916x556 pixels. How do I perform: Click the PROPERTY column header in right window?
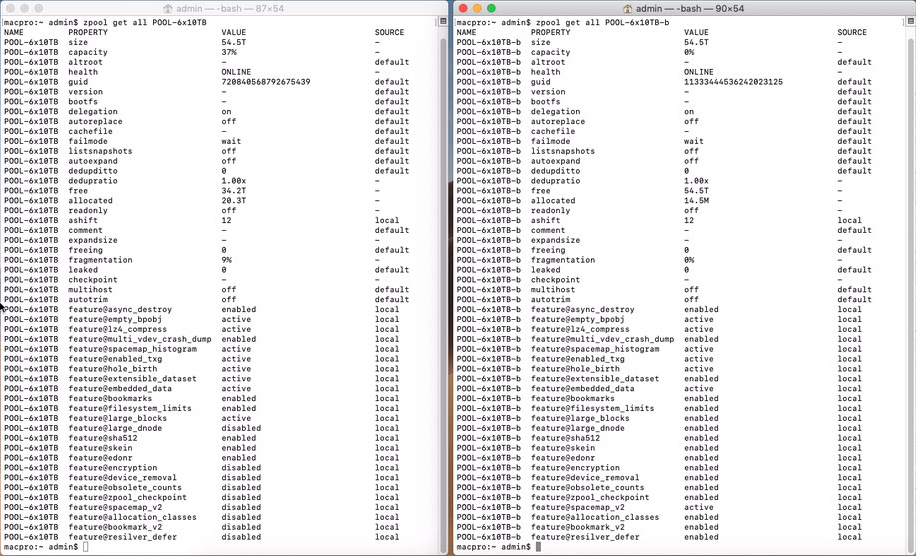550,32
